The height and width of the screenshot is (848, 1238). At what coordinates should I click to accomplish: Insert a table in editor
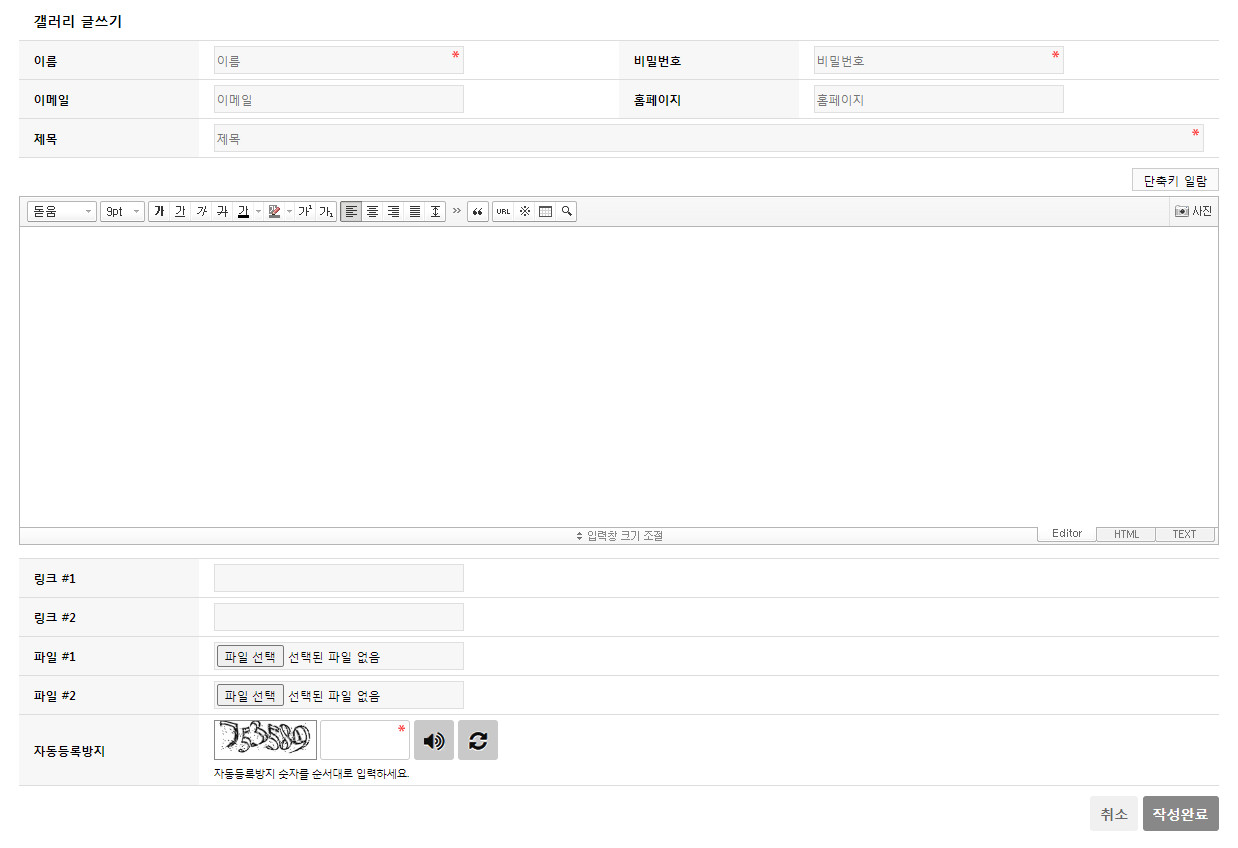[x=545, y=212]
